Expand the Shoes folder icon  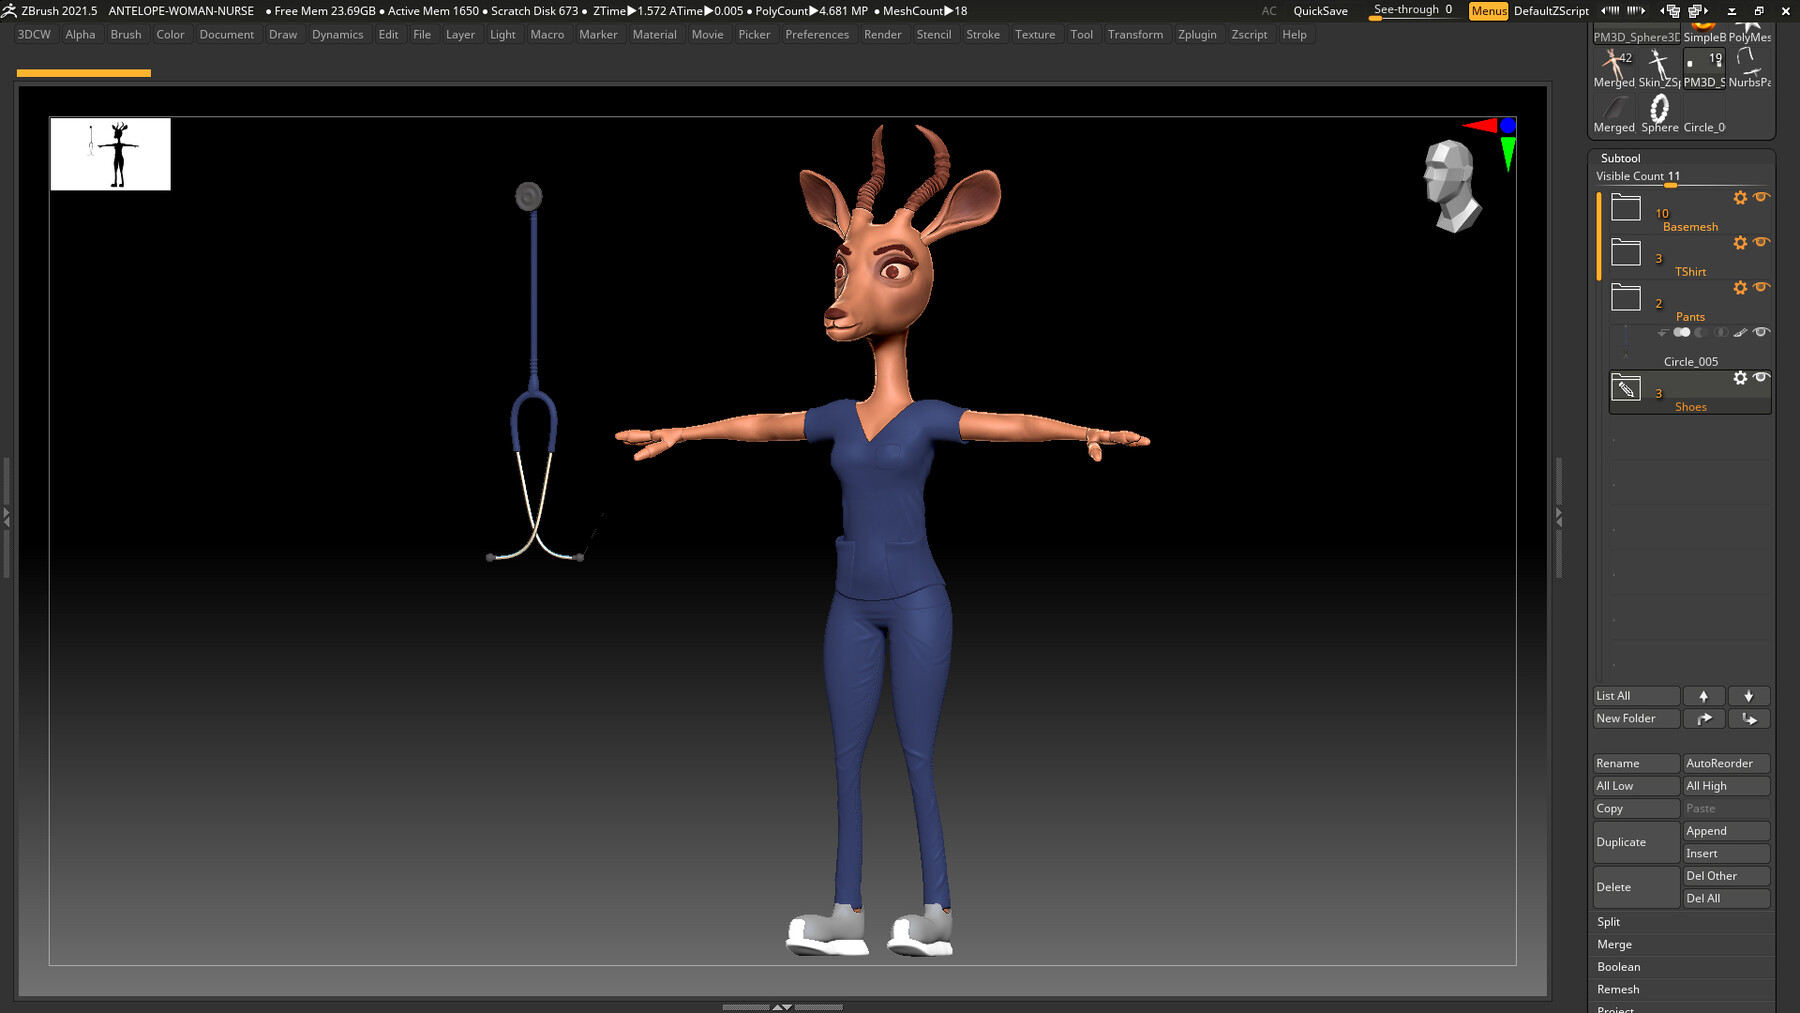pyautogui.click(x=1626, y=387)
